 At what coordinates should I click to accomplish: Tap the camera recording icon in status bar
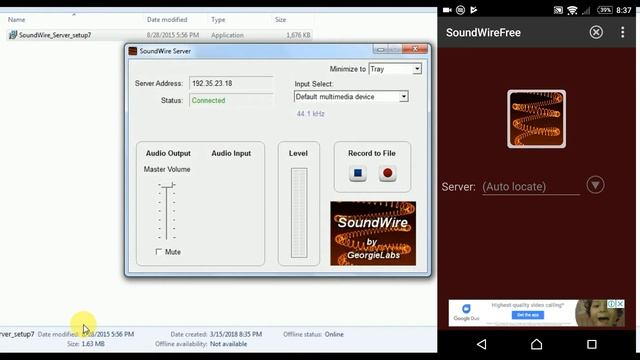(x=447, y=10)
